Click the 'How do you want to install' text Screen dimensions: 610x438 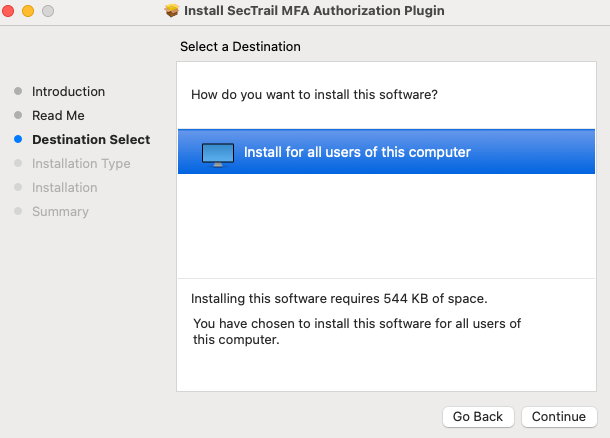[x=314, y=95]
